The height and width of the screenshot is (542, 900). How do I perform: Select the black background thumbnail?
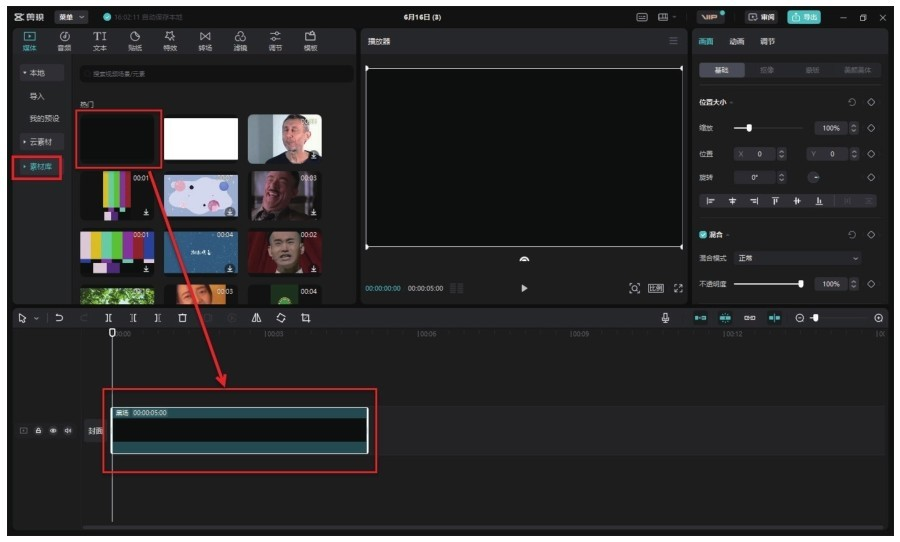118,139
